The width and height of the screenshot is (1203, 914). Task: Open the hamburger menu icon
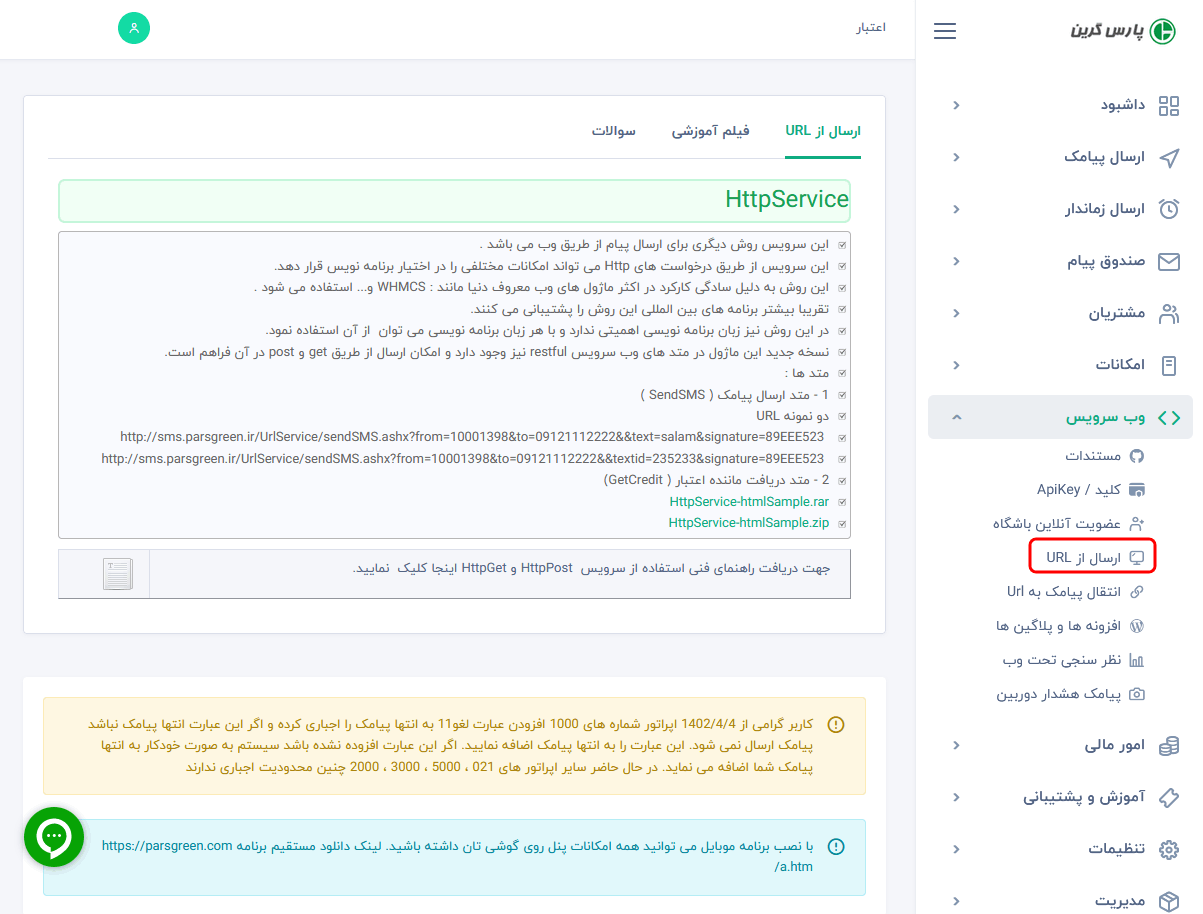pyautogui.click(x=944, y=31)
